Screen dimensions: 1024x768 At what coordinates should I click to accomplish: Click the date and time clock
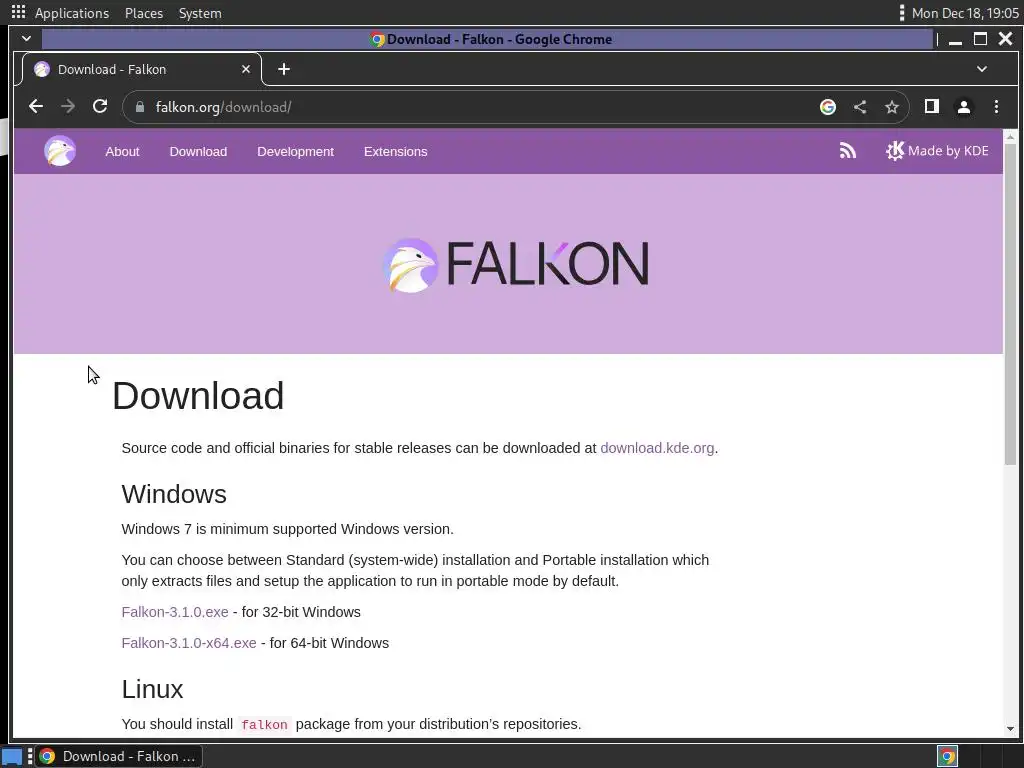pyautogui.click(x=965, y=13)
